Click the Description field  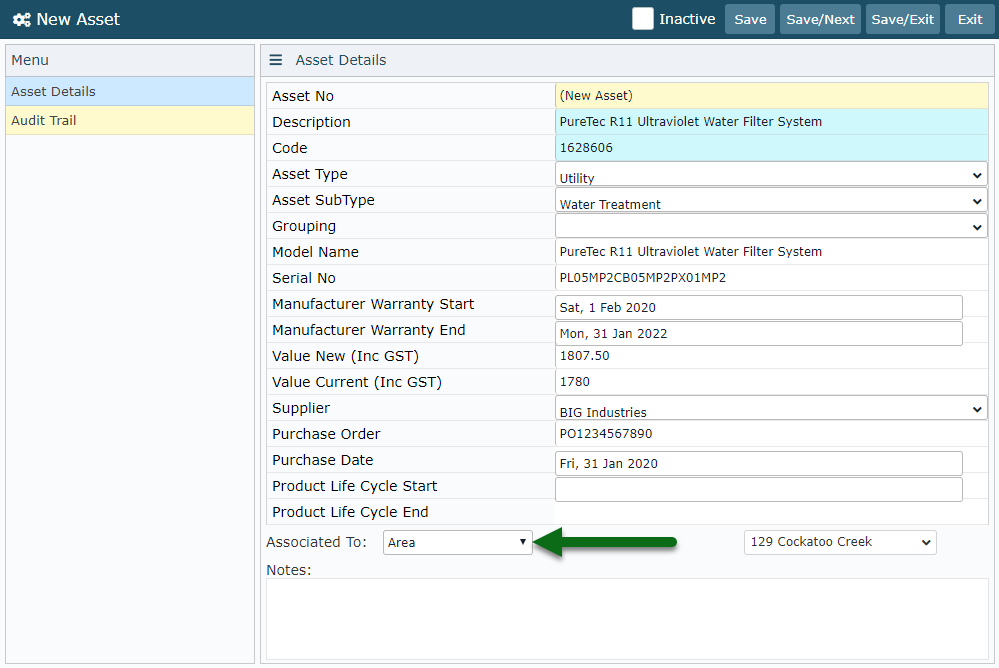[772, 122]
